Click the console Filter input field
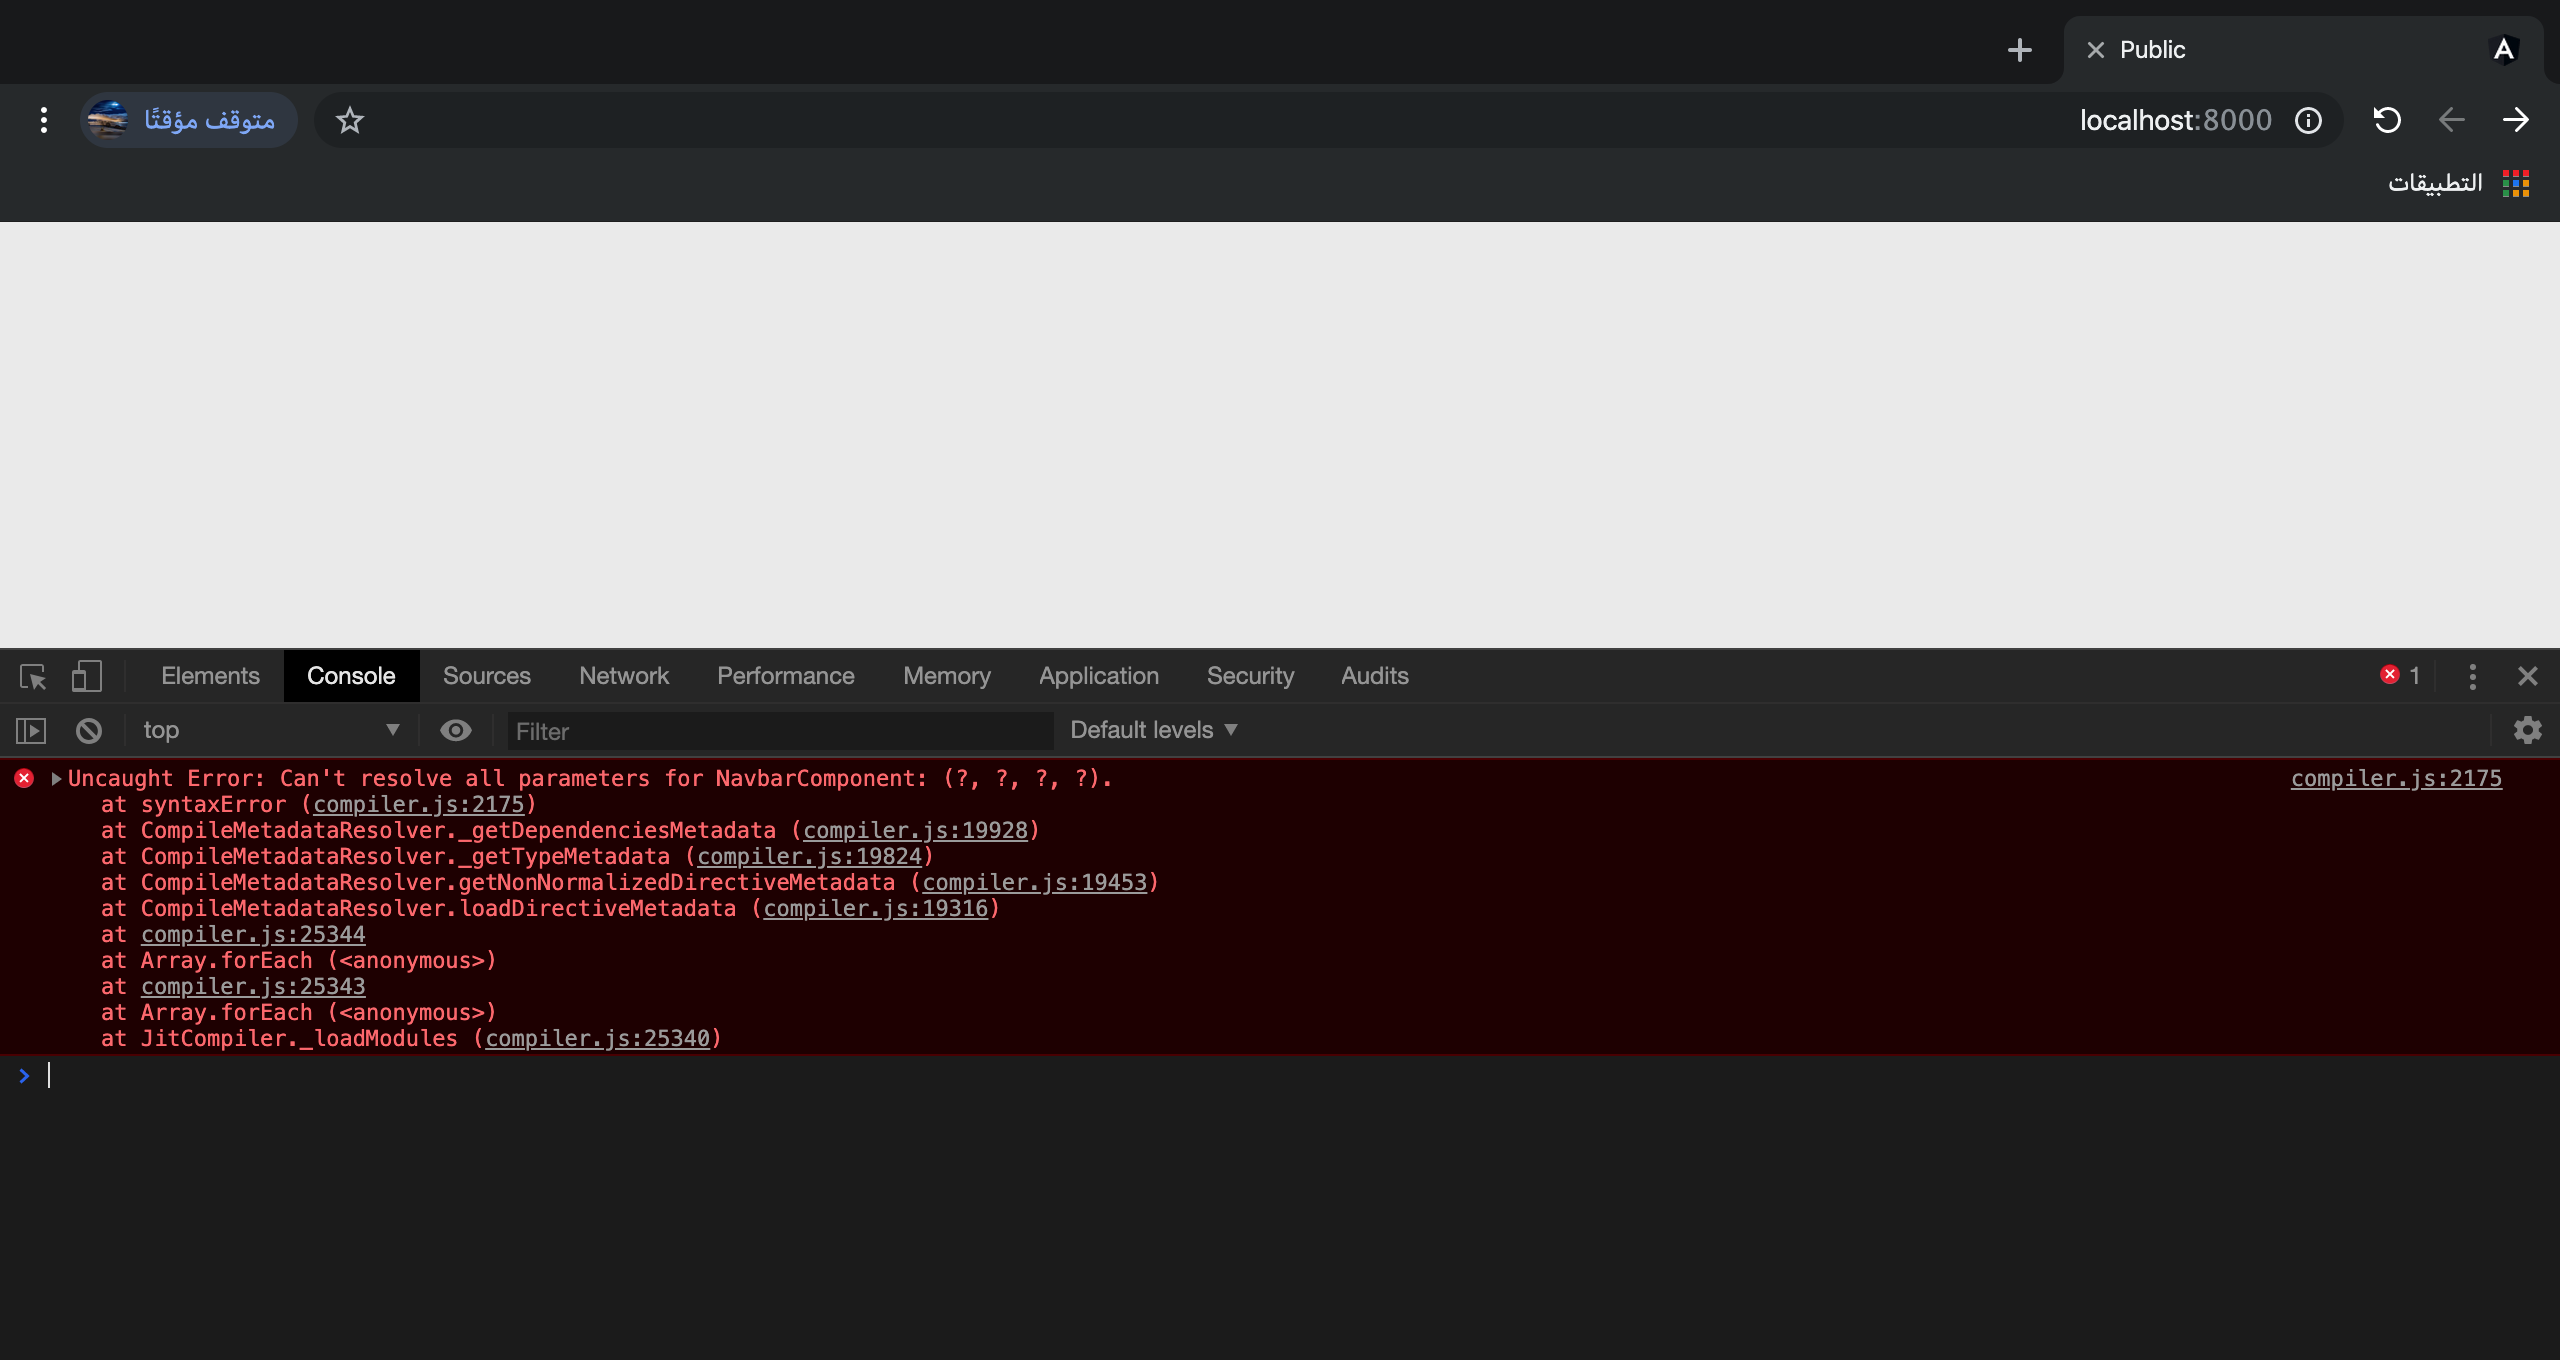 (780, 731)
